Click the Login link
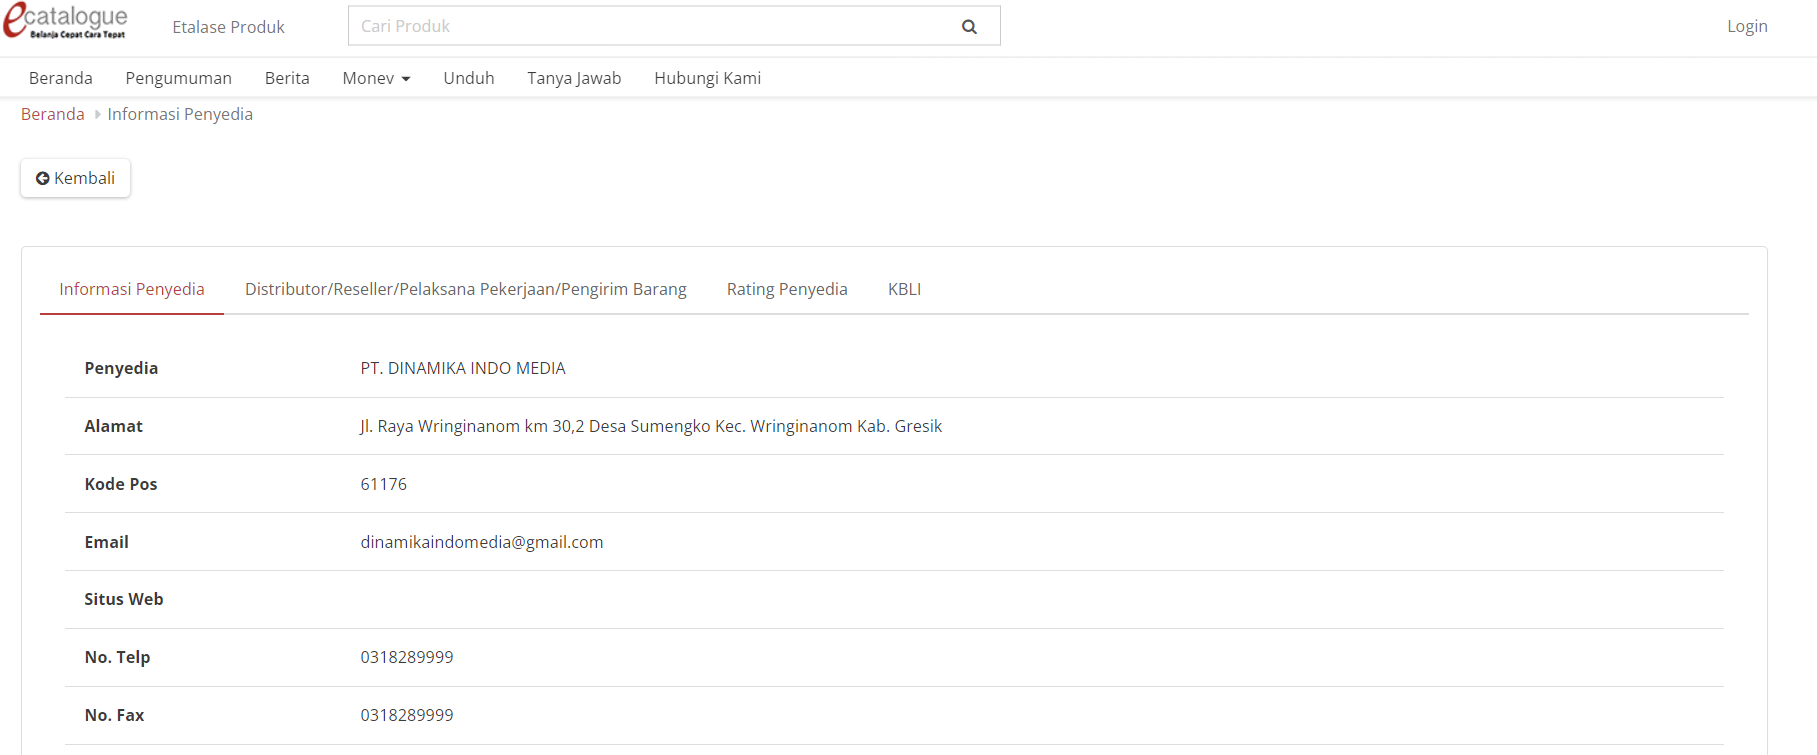The image size is (1817, 755). pos(1746,27)
